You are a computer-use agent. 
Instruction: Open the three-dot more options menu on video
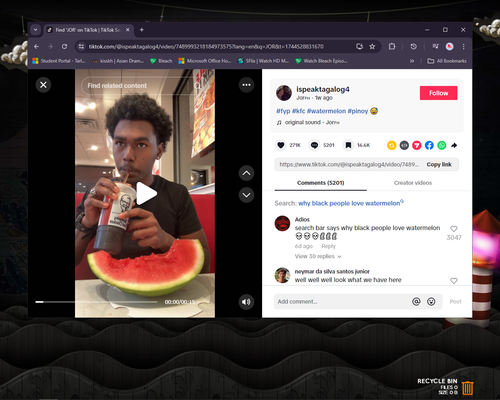pyautogui.click(x=246, y=85)
